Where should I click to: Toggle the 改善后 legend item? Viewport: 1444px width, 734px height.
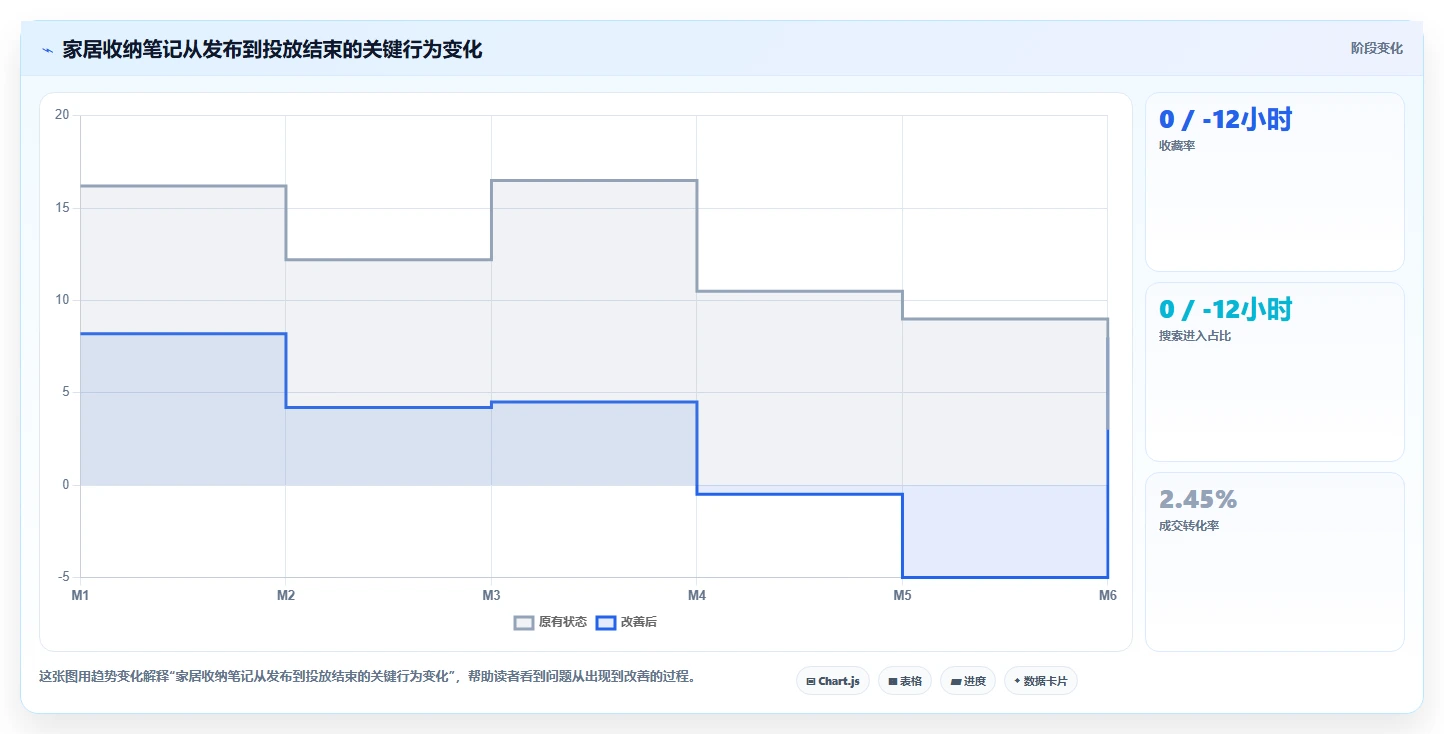pyautogui.click(x=626, y=622)
